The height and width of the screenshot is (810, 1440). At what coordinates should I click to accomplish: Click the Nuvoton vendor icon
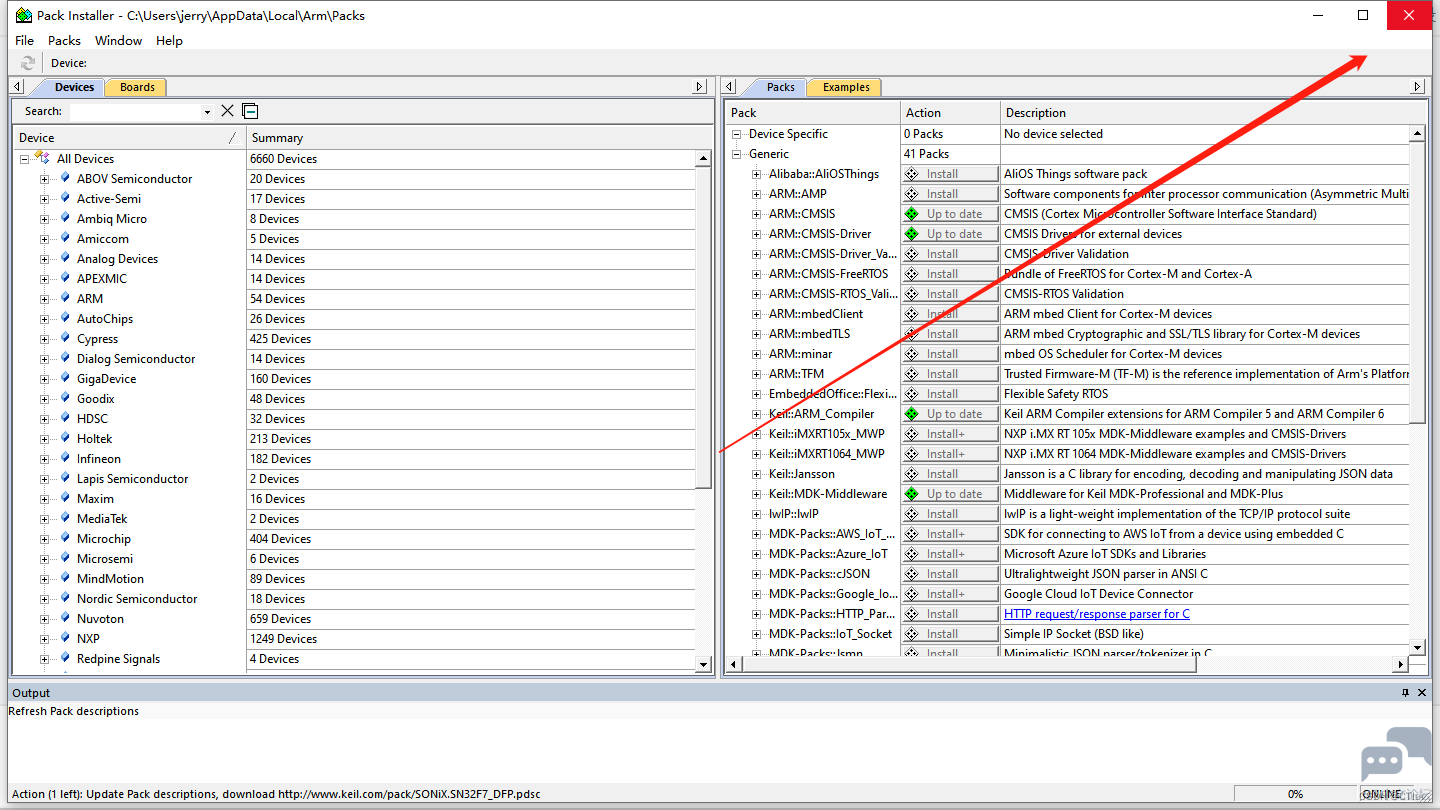(65, 618)
